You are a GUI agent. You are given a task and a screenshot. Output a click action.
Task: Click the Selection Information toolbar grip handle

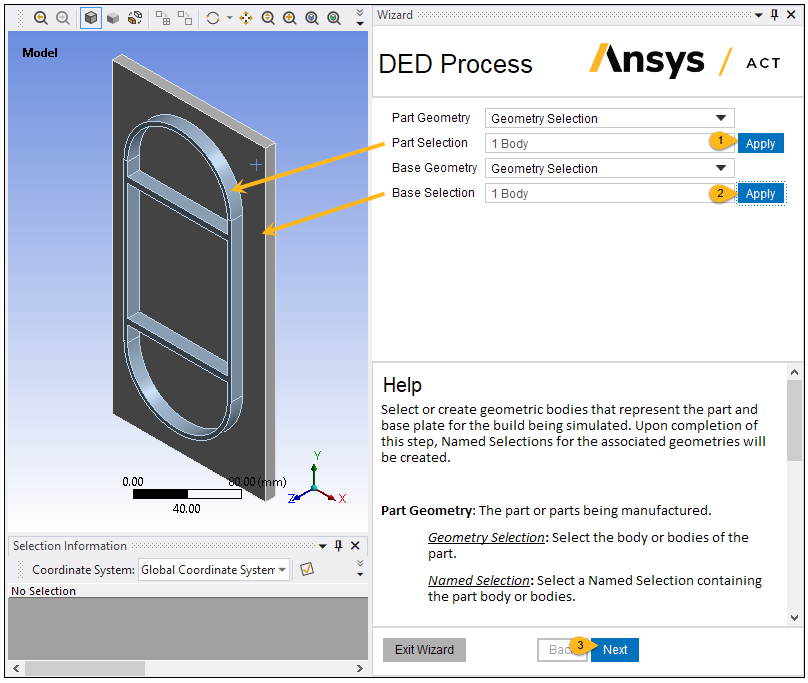tap(21, 569)
